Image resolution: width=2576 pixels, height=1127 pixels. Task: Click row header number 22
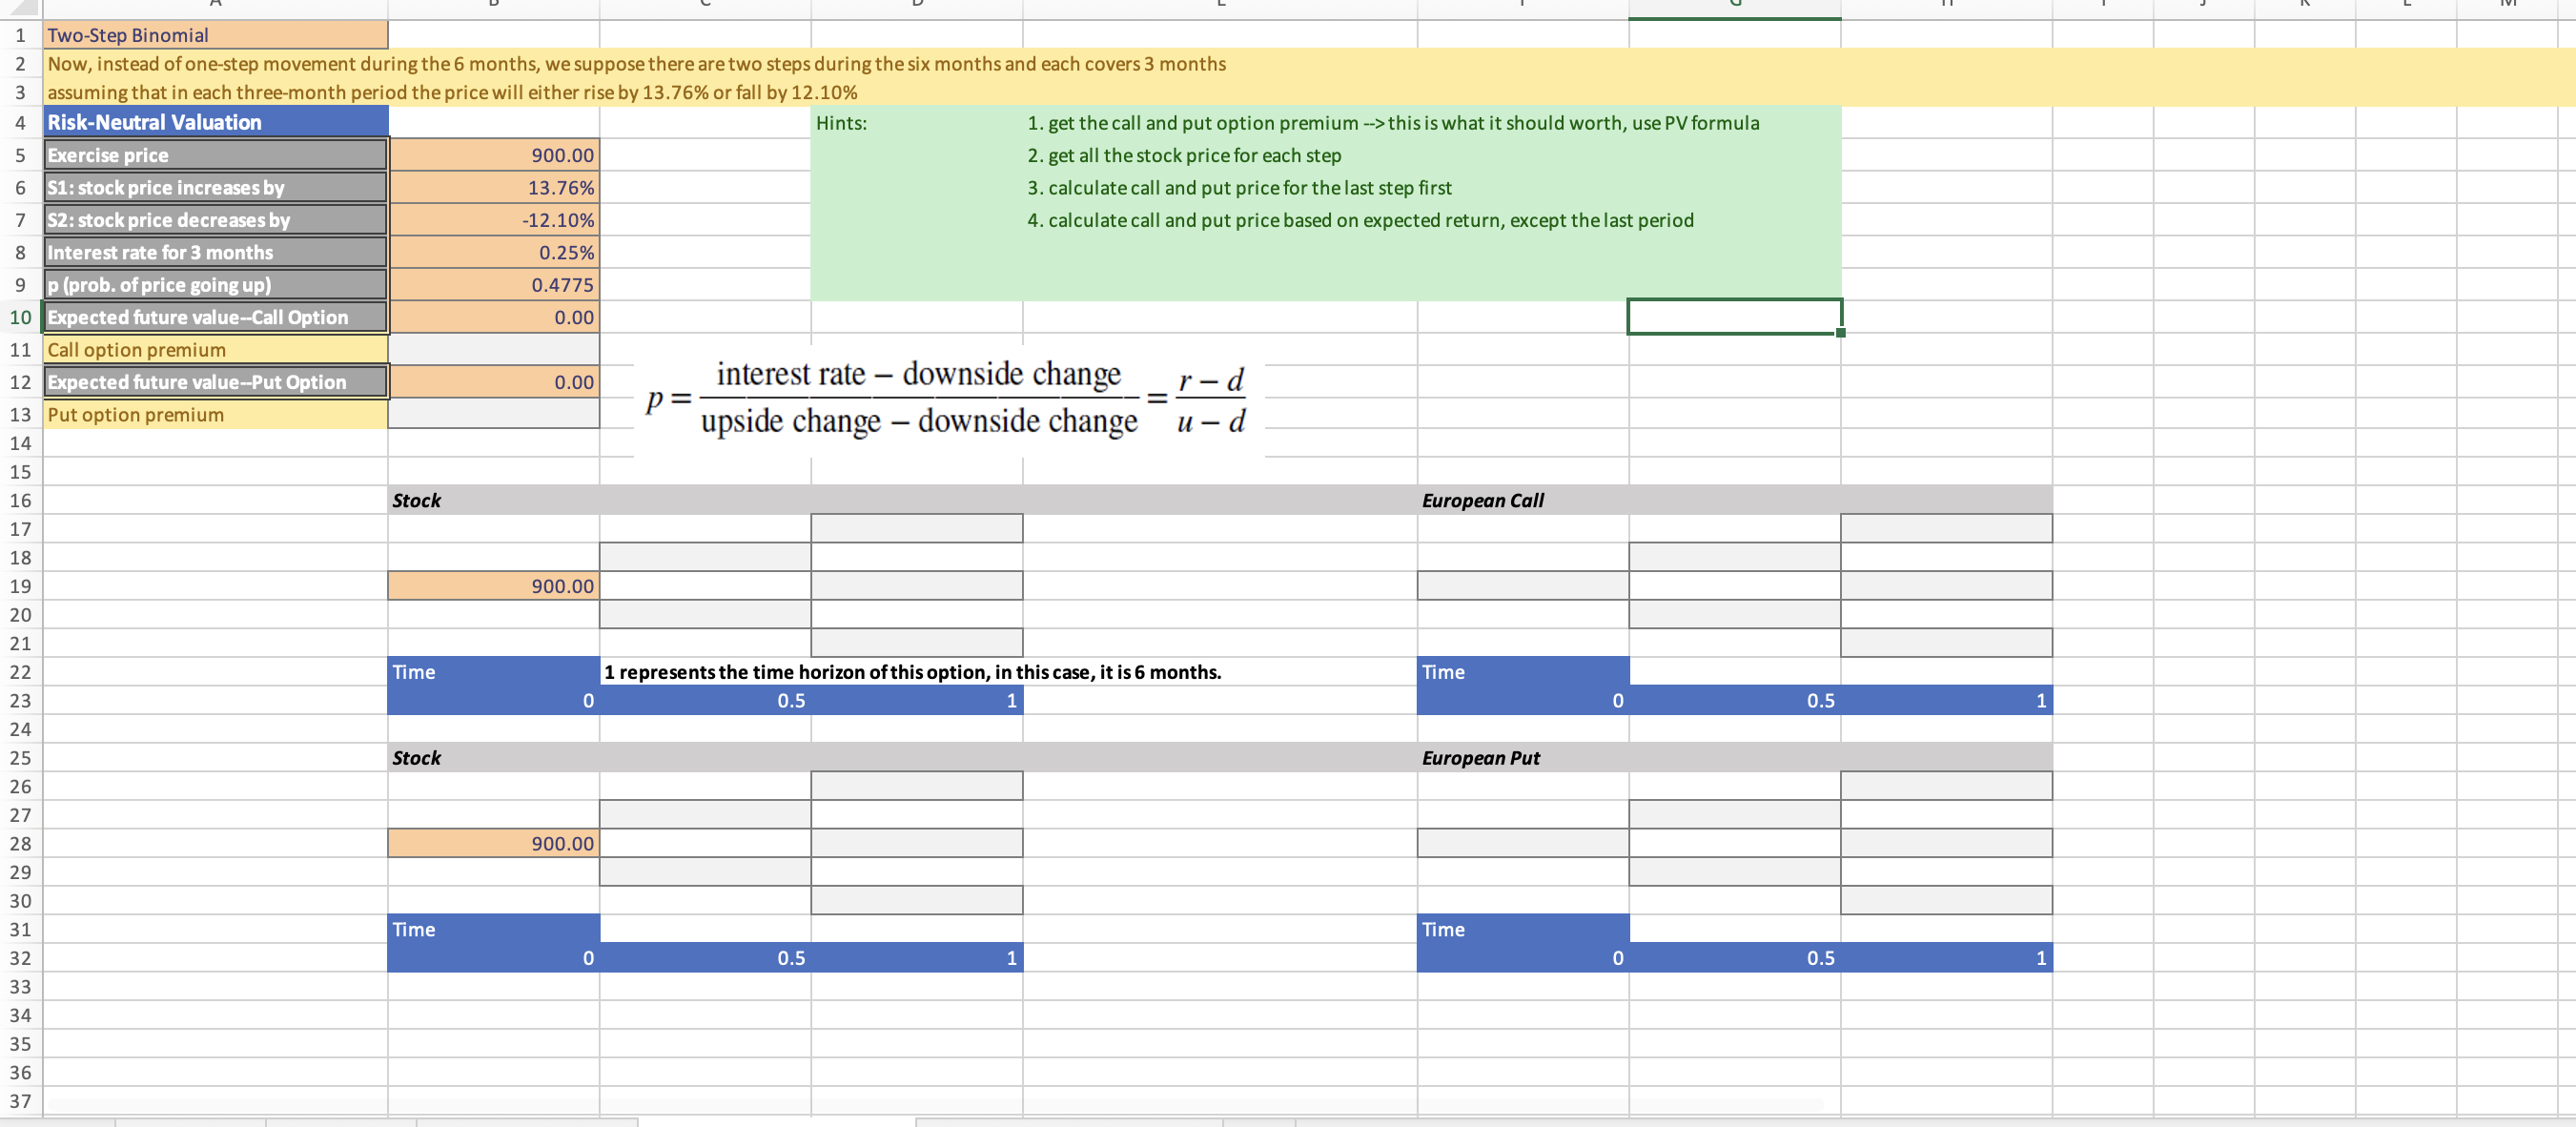pos(20,672)
